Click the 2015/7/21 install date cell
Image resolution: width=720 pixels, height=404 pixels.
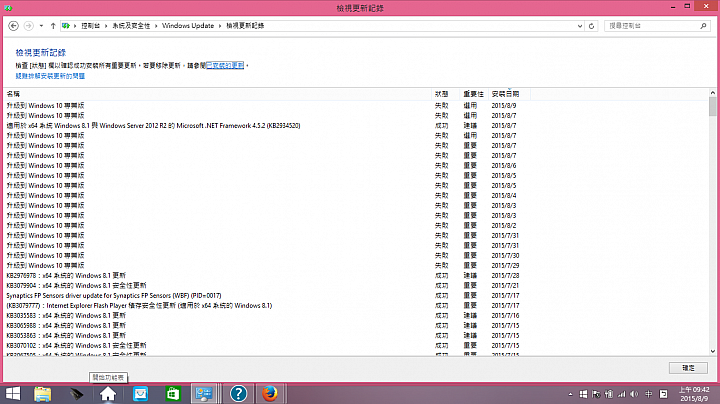pyautogui.click(x=505, y=286)
